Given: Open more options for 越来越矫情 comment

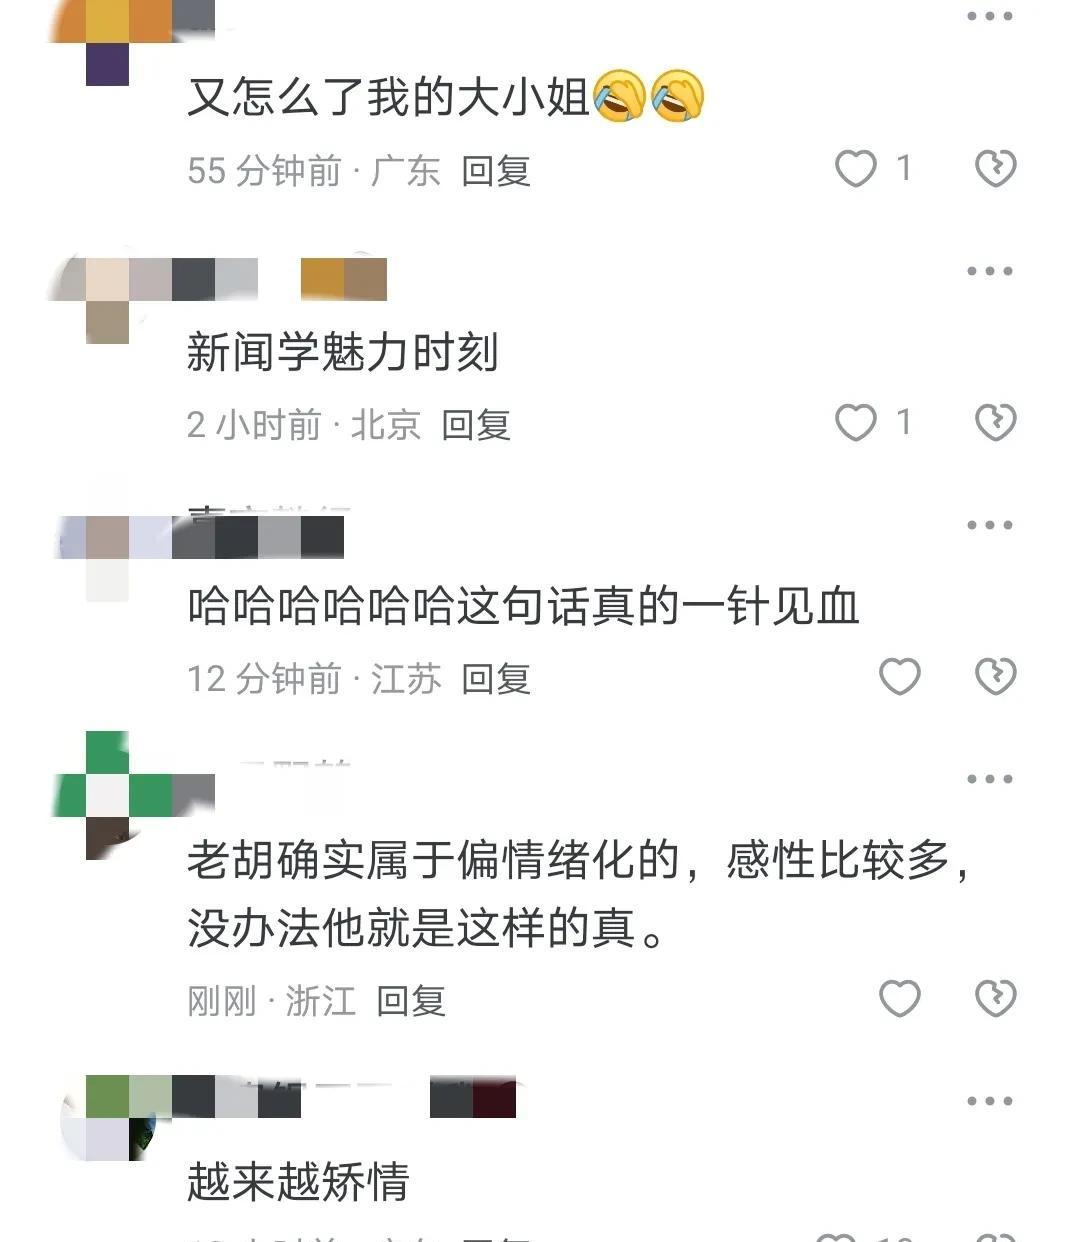Looking at the screenshot, I should [990, 1101].
